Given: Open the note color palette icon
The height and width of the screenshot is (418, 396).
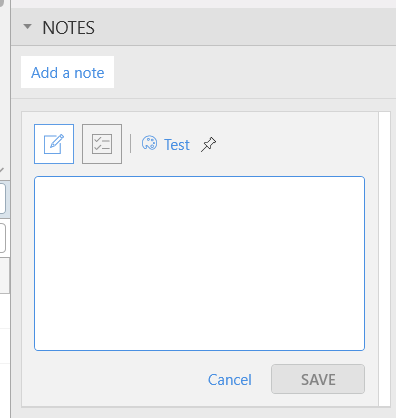Looking at the screenshot, I should coord(149,143).
